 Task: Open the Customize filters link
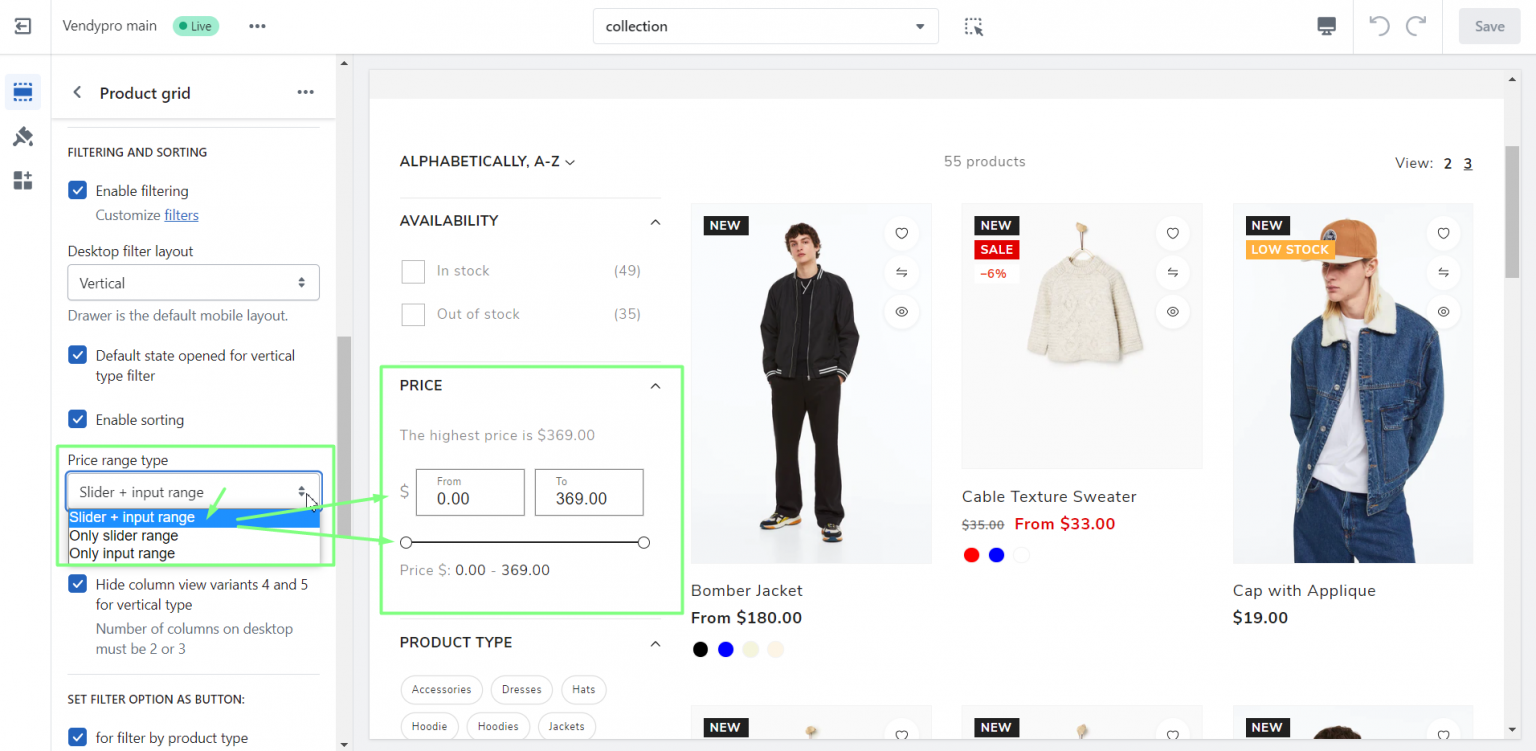point(181,215)
